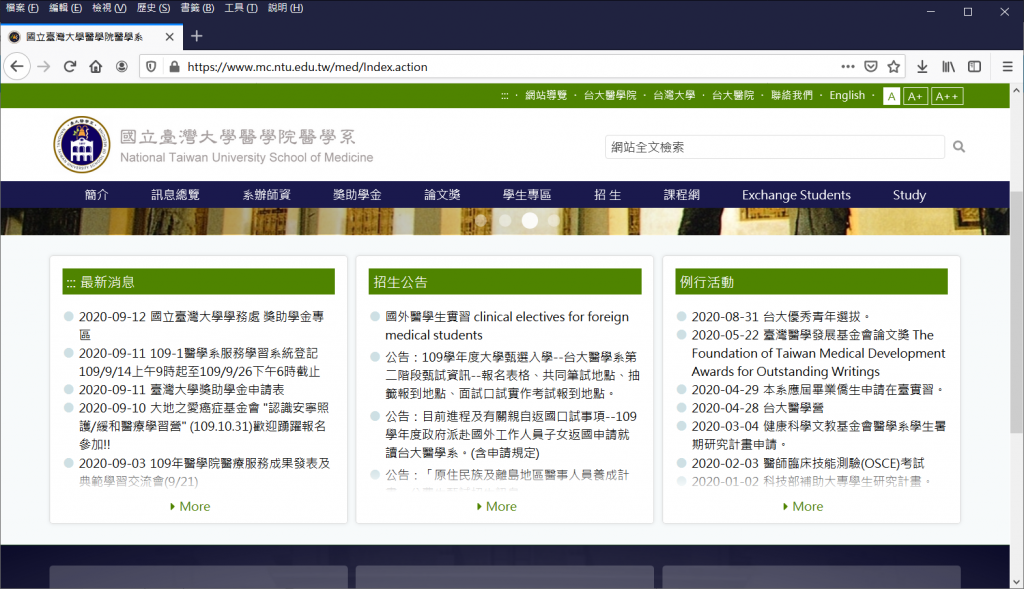This screenshot has height=589, width=1024.
Task: Open the Firefox account icon
Action: (x=121, y=67)
